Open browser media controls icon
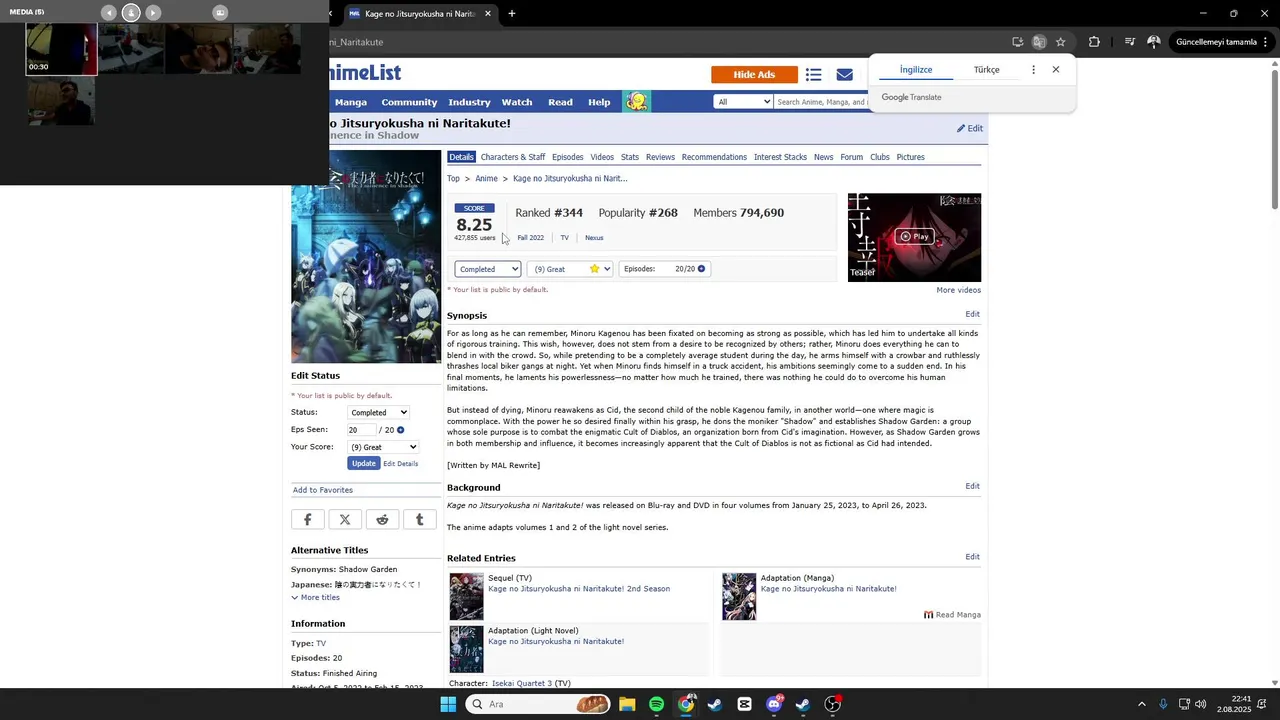The height and width of the screenshot is (720, 1280). [1130, 42]
